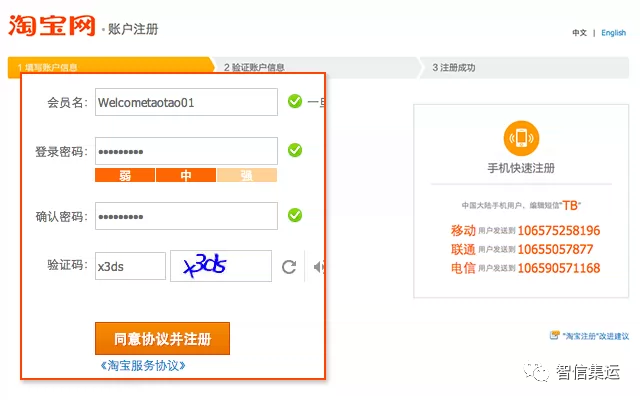
Task: Click the 登录密码 password field
Action: point(187,151)
